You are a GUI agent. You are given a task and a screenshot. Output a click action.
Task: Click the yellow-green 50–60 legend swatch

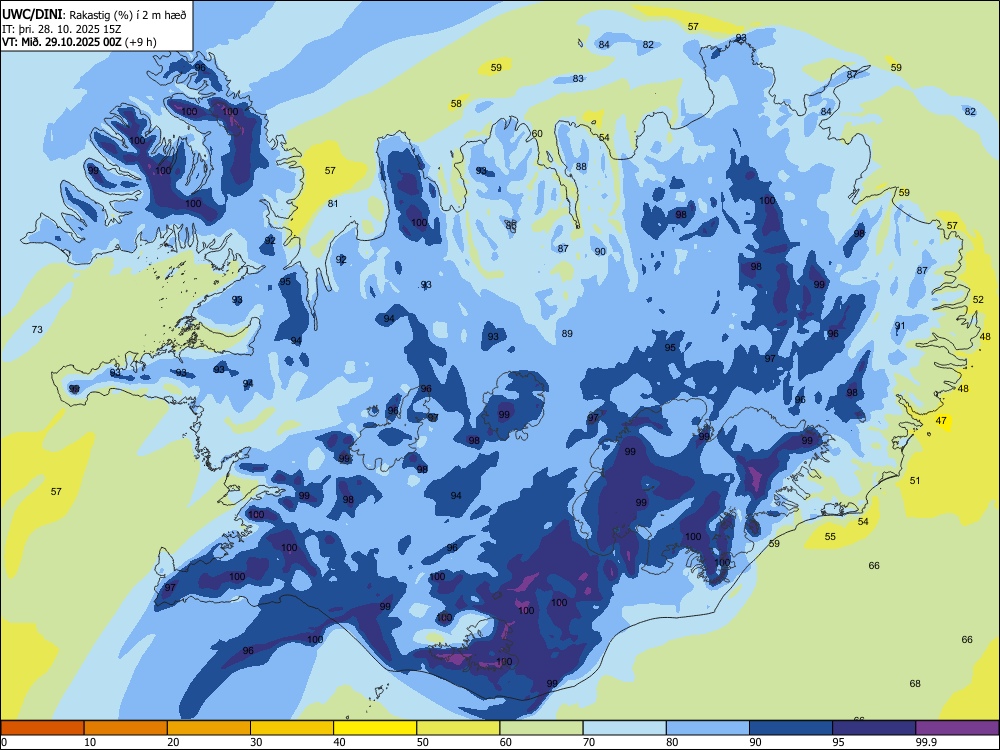[458, 728]
